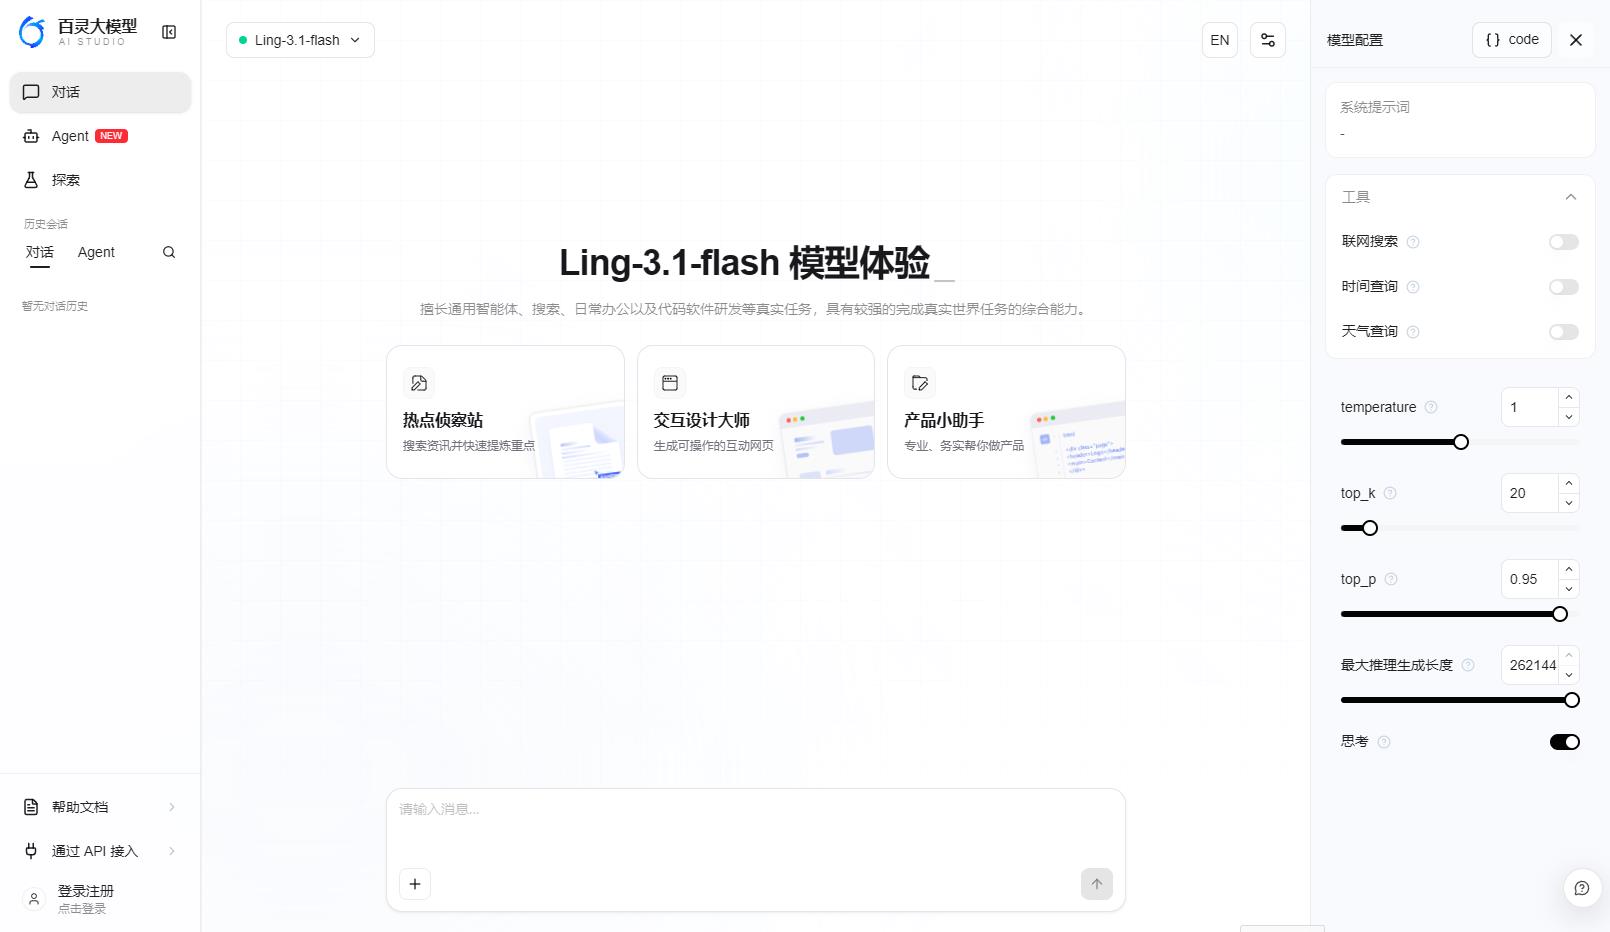Image resolution: width=1610 pixels, height=932 pixels.
Task: Show help for temperature info icon
Action: pyautogui.click(x=1431, y=407)
